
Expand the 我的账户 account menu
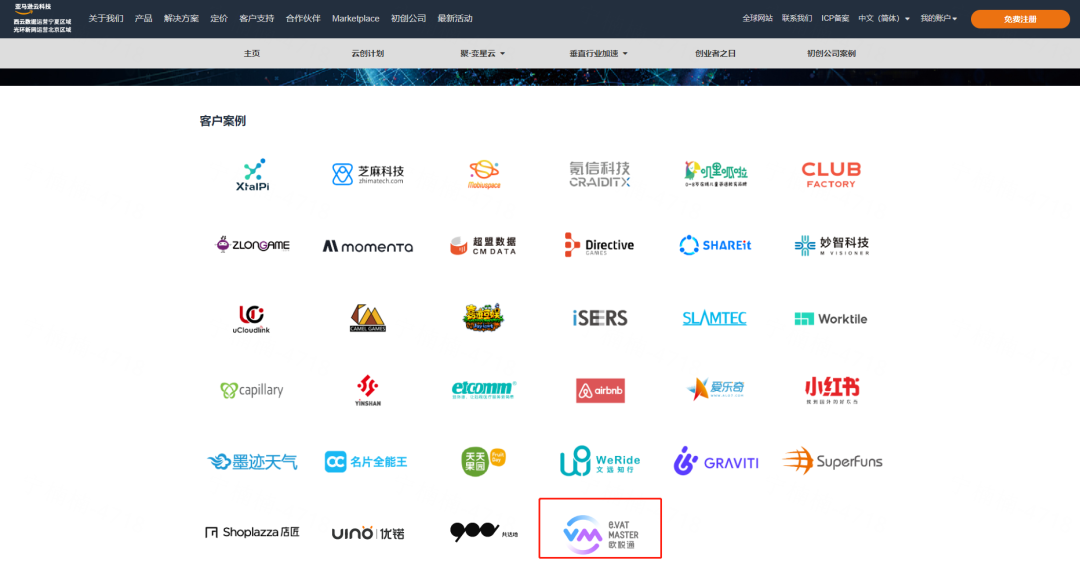click(938, 19)
